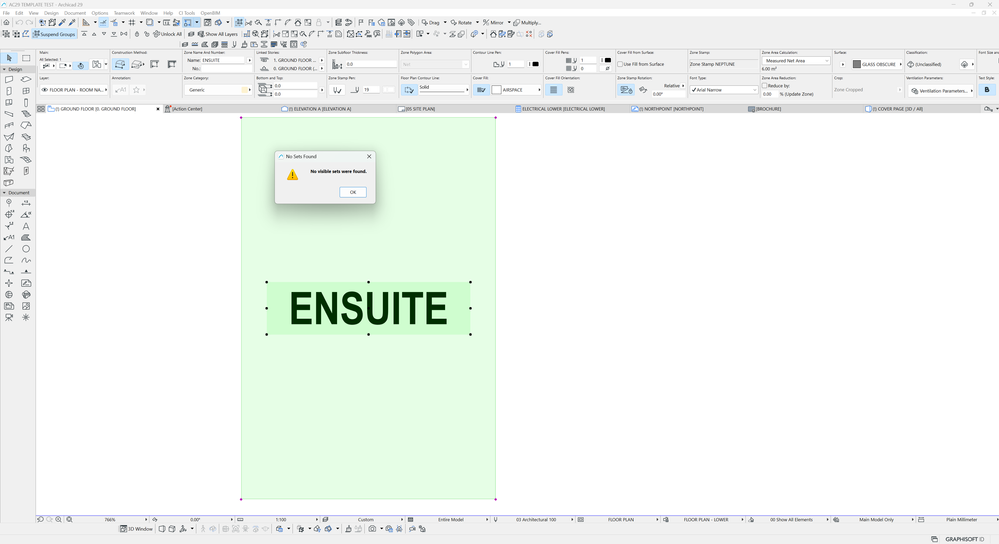Open the Design menu
Viewport: 999px width, 544px height.
(x=52, y=13)
